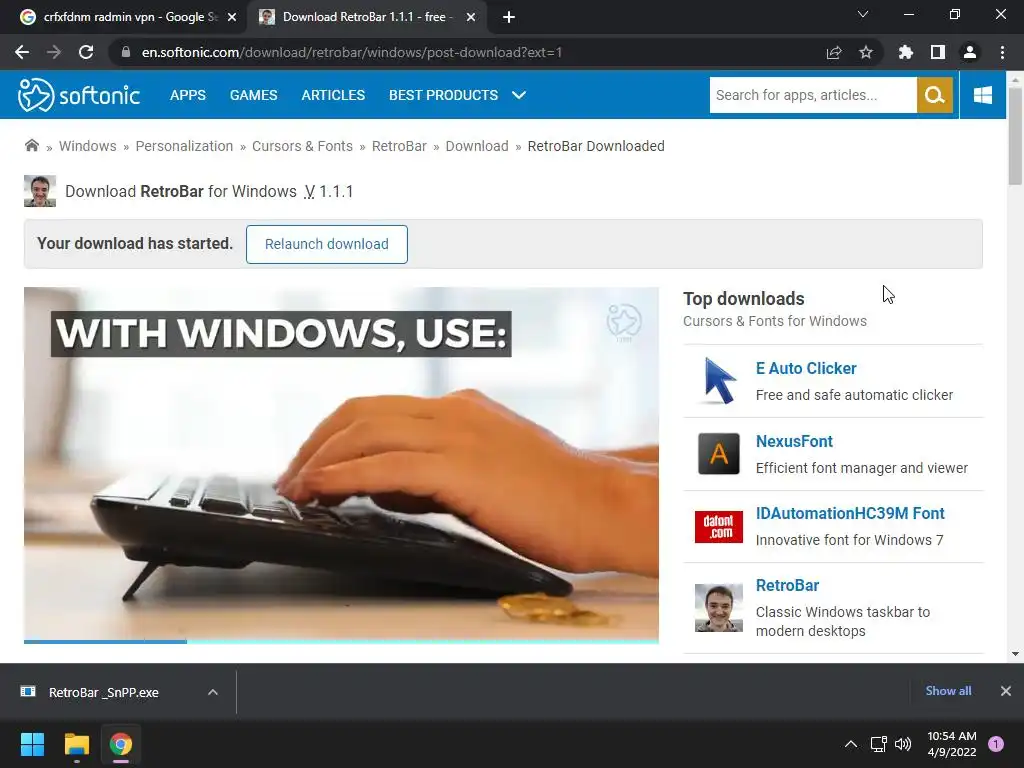The height and width of the screenshot is (768, 1024).
Task: Open the APPS menu
Action: [188, 95]
